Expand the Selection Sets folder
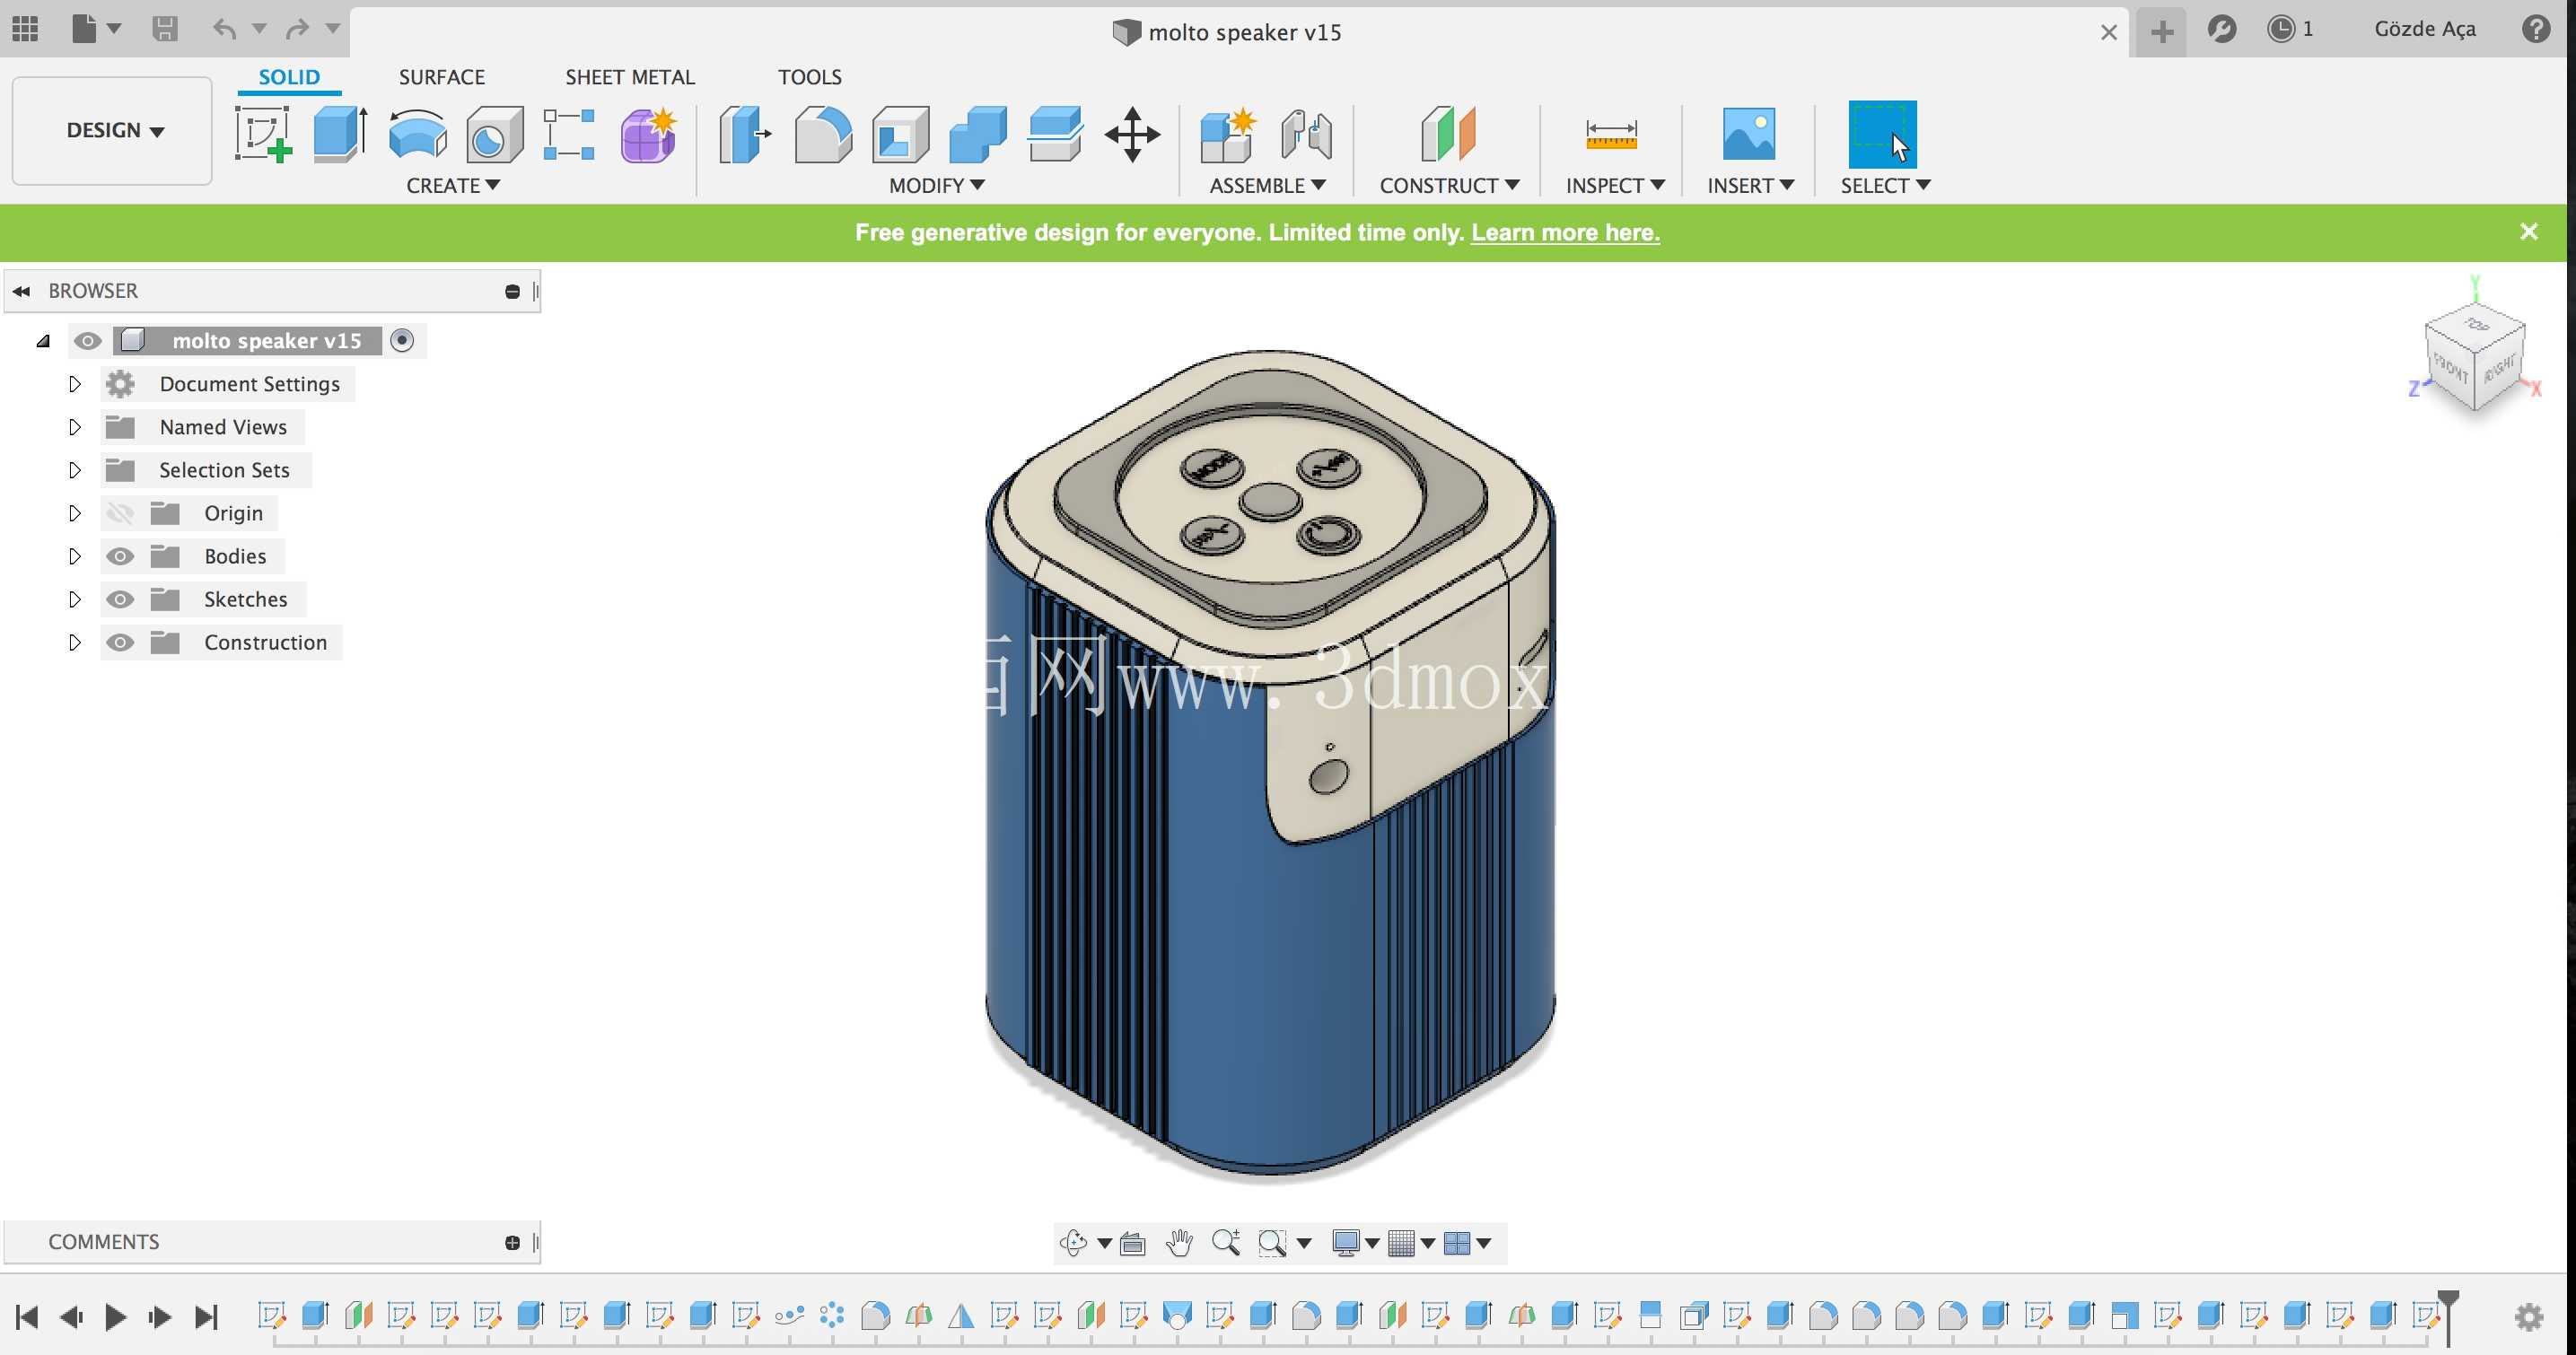2576x1355 pixels. [x=74, y=470]
